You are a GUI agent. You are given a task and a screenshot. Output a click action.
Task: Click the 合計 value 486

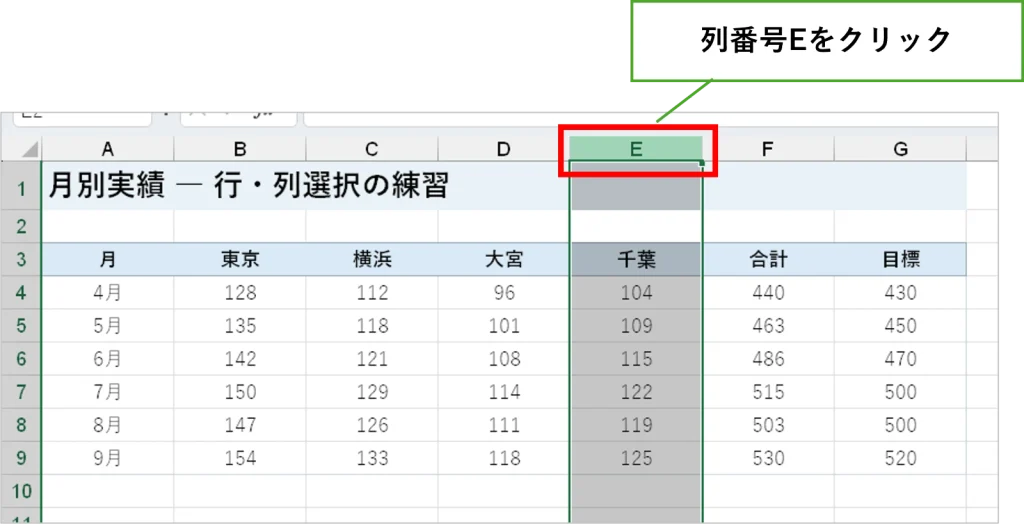click(768, 359)
